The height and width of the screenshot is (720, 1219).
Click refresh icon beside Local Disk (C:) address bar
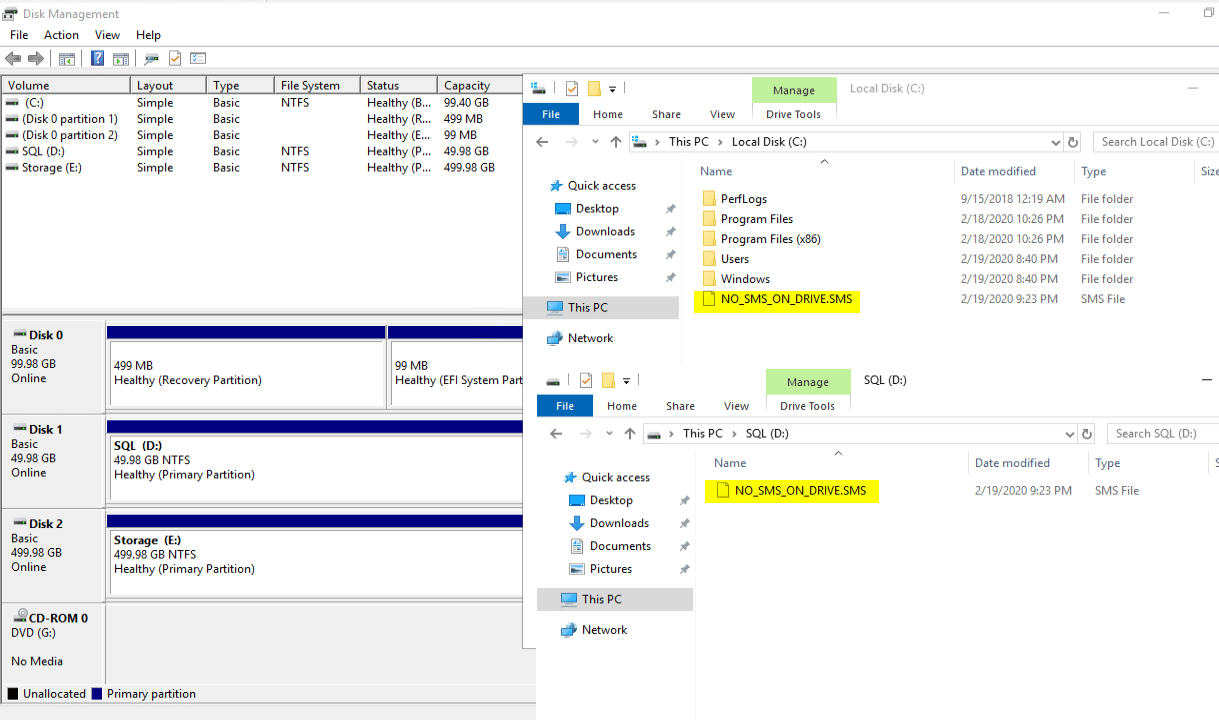[x=1073, y=142]
